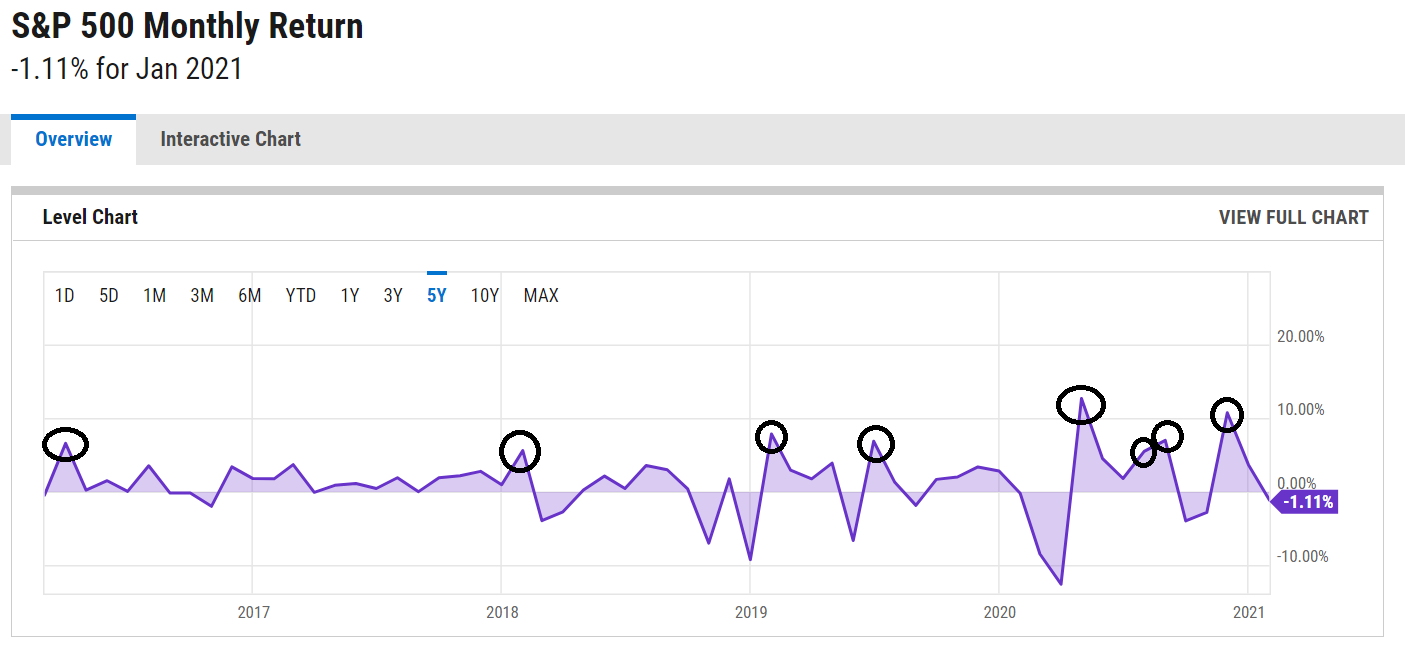Click the 2019 x-axis label

tap(751, 612)
